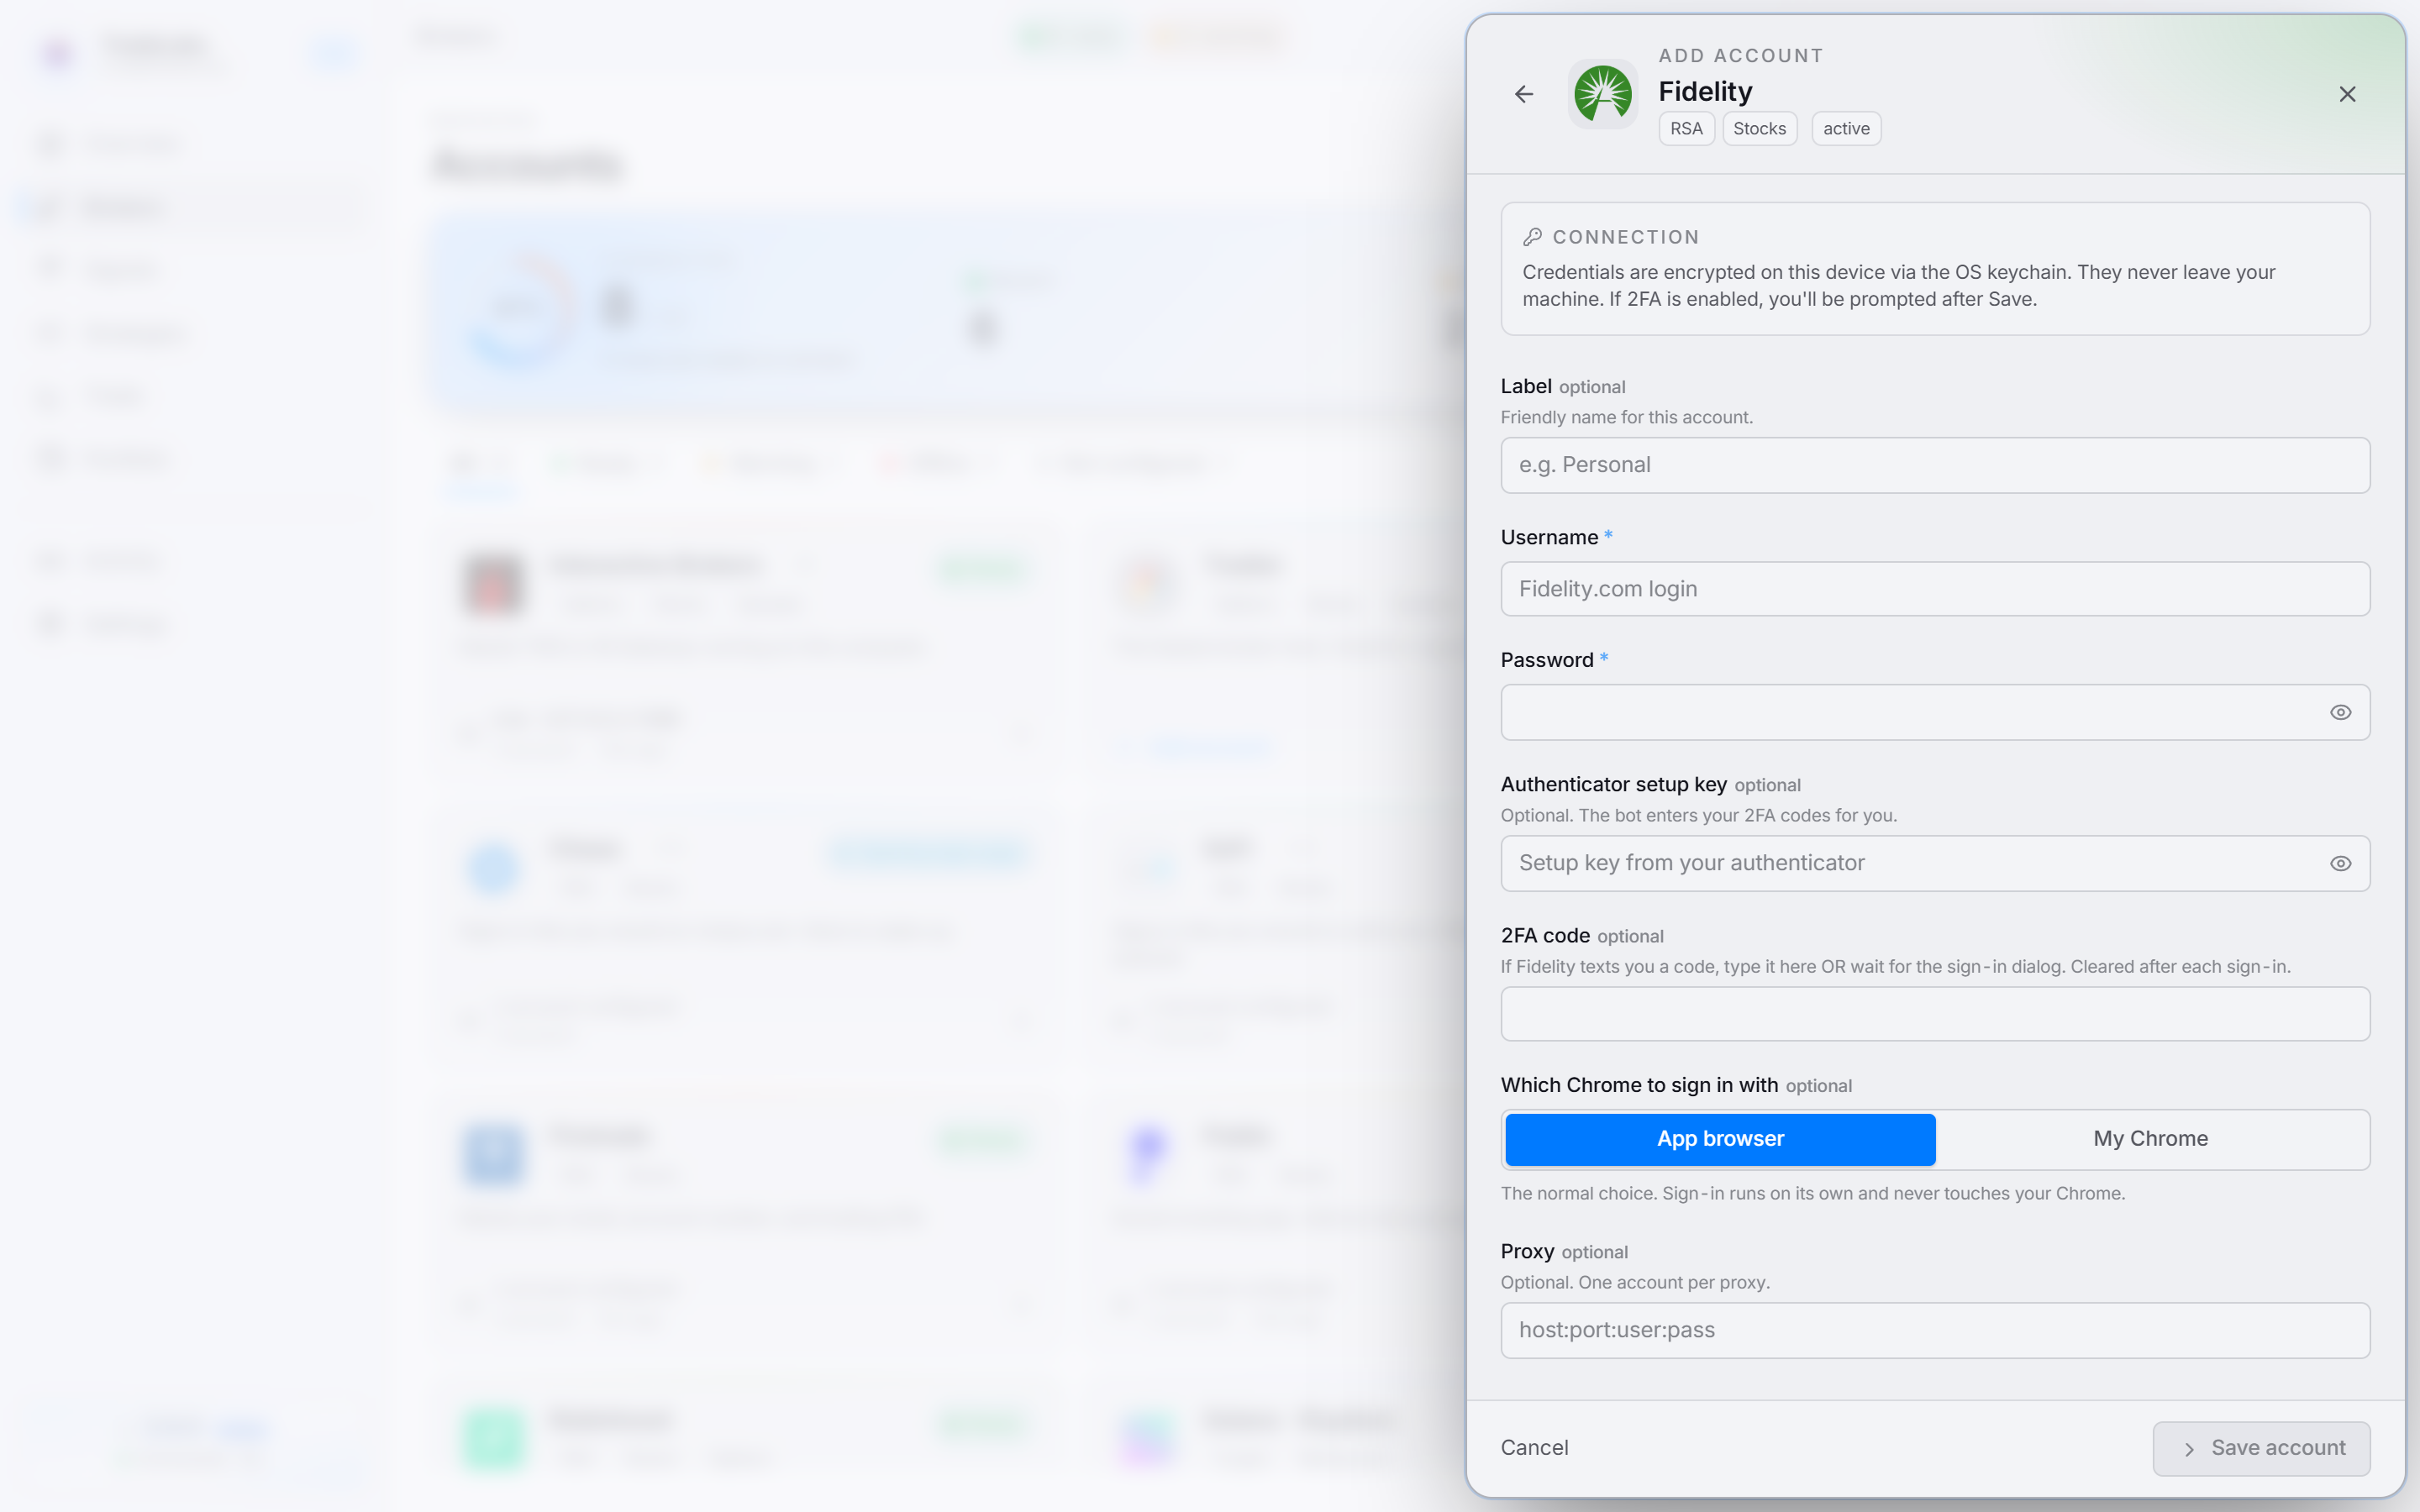Click the Cancel button

point(1534,1448)
